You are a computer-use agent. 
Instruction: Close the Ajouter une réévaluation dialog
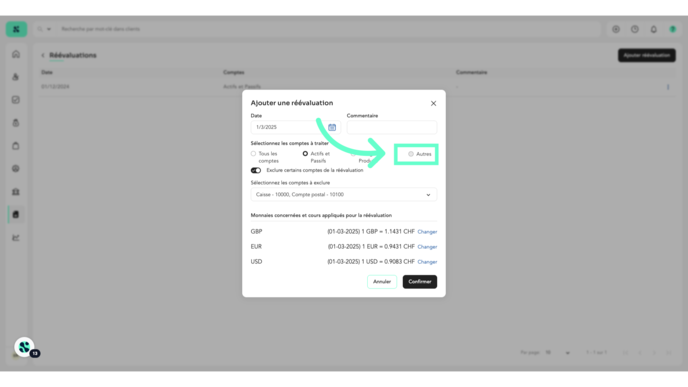pyautogui.click(x=433, y=104)
